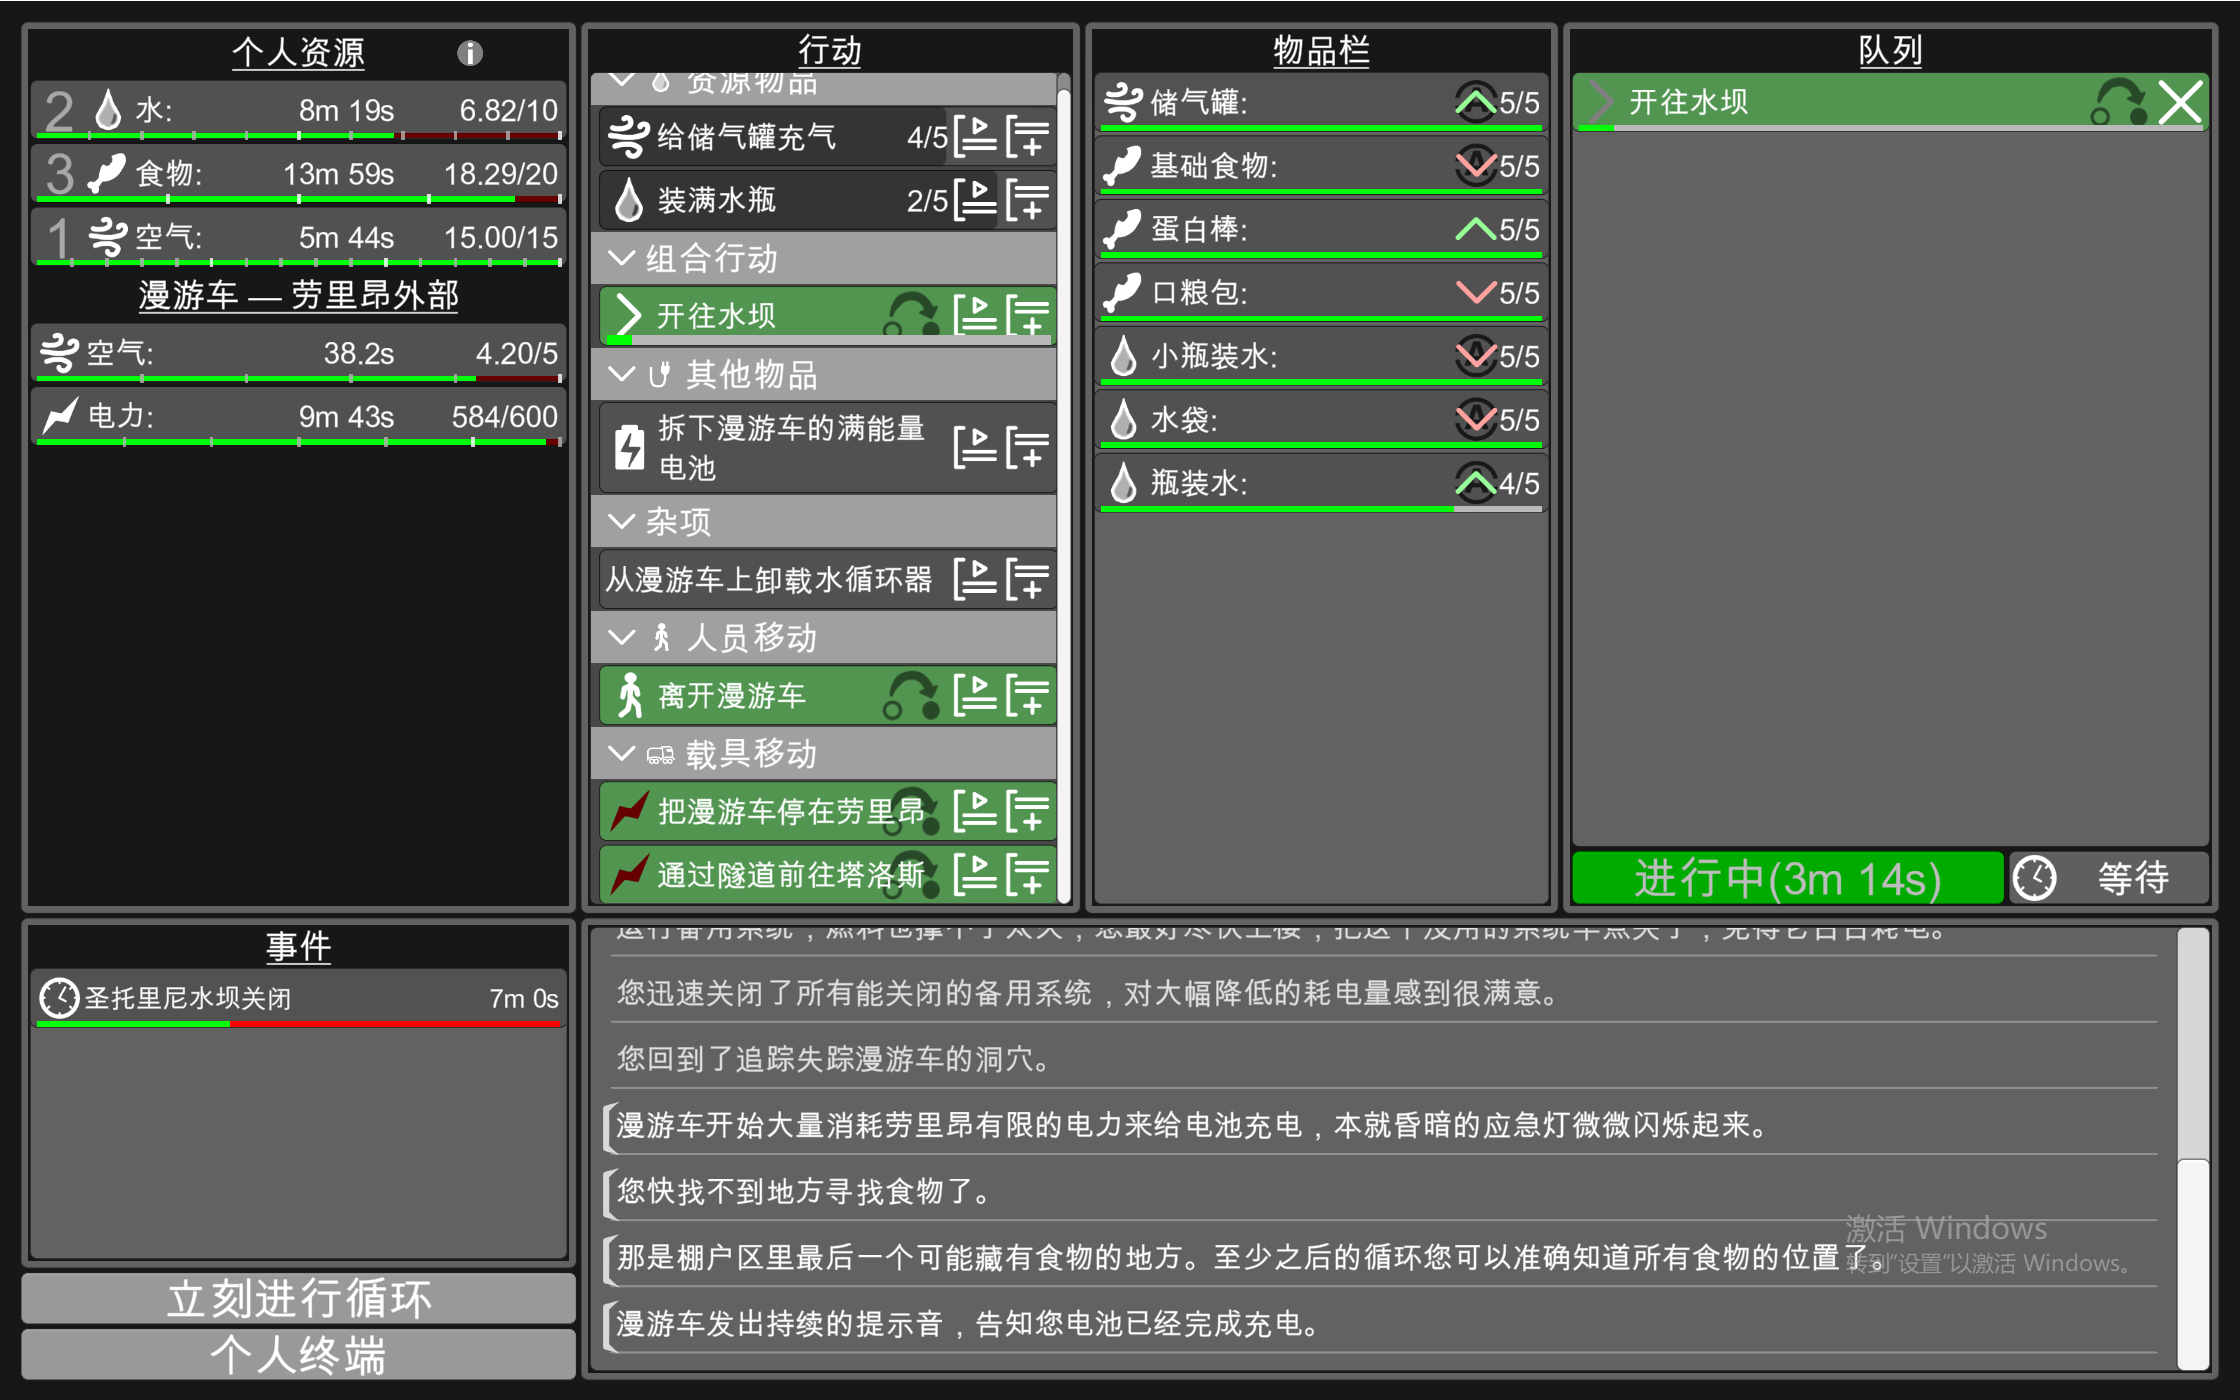Click clock icon on 等待 button

point(2034,879)
